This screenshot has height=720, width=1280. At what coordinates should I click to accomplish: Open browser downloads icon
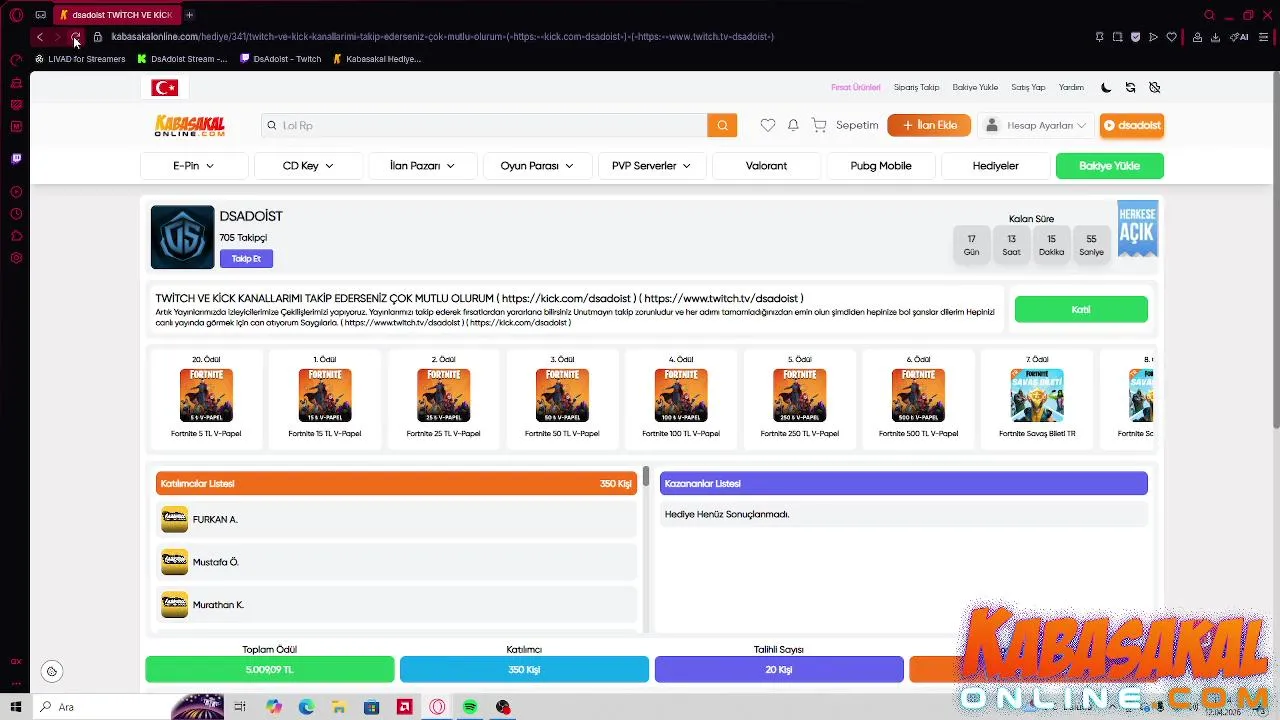tap(1215, 37)
